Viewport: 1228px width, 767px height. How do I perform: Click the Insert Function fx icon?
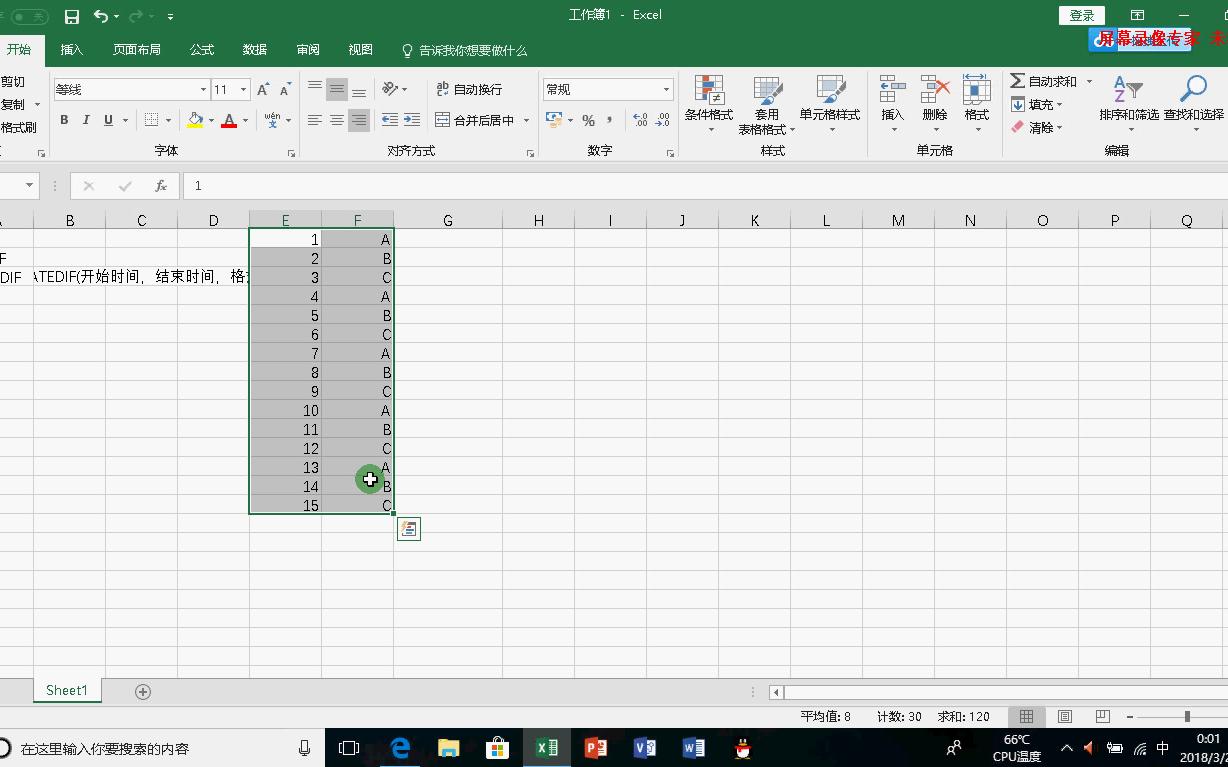[x=160, y=185]
